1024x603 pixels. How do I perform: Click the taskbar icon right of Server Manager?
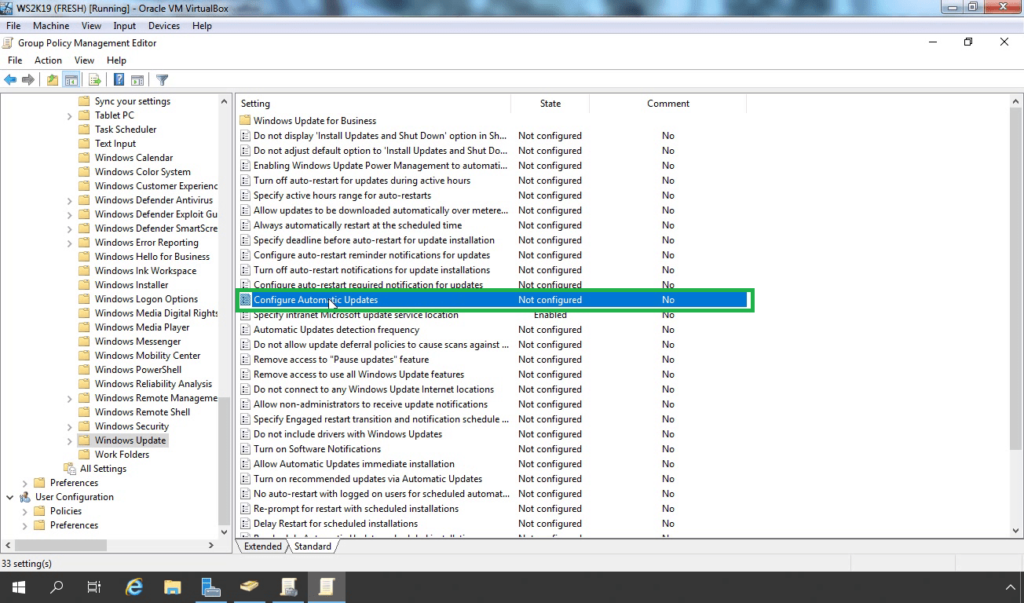point(249,586)
